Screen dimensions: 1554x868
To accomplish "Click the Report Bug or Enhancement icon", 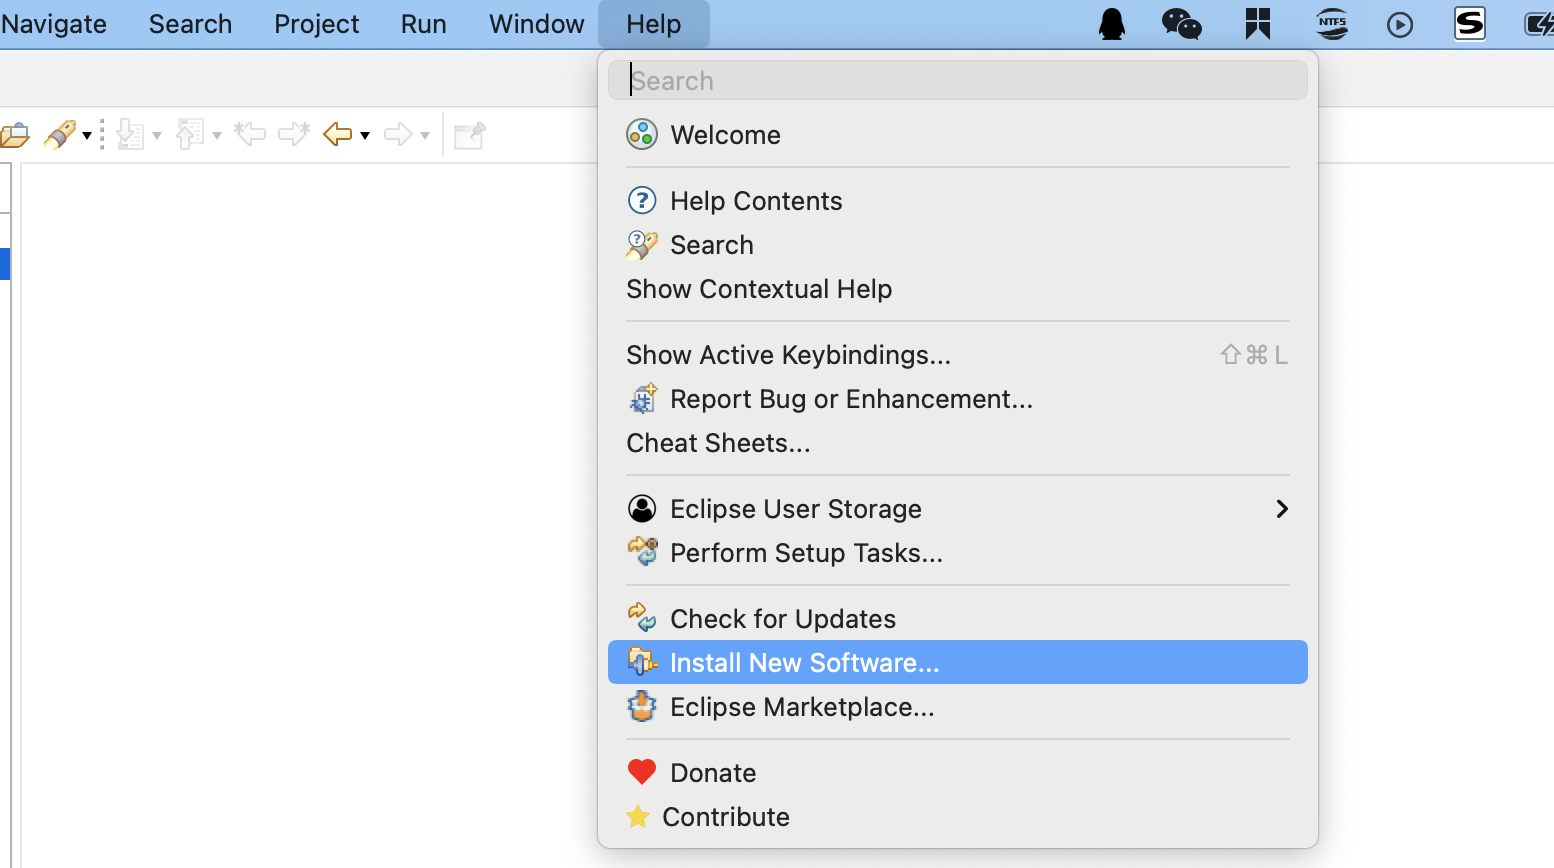I will (641, 399).
